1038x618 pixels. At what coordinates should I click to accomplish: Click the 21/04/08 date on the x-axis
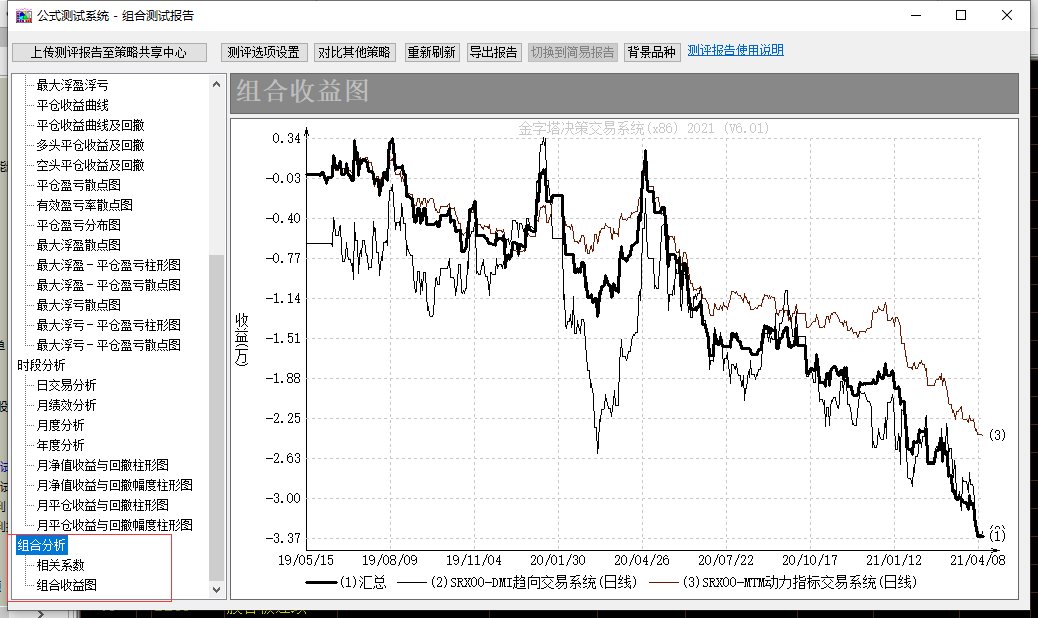click(x=978, y=560)
